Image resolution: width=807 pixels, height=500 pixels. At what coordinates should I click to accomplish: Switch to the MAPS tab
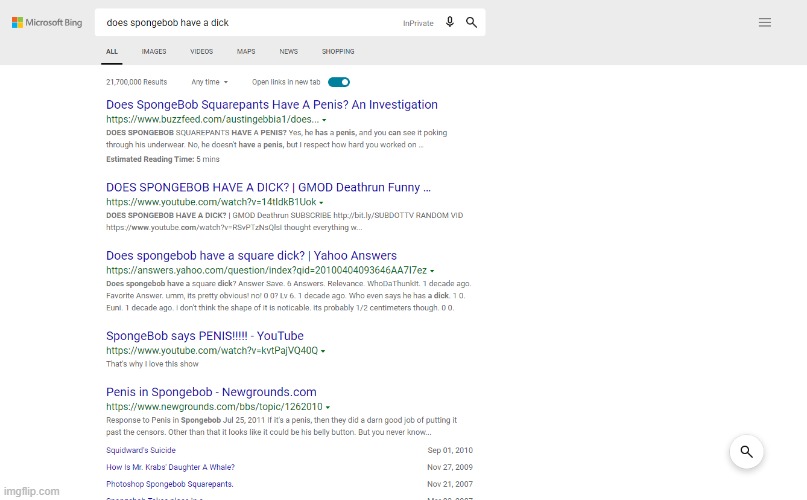click(x=246, y=51)
